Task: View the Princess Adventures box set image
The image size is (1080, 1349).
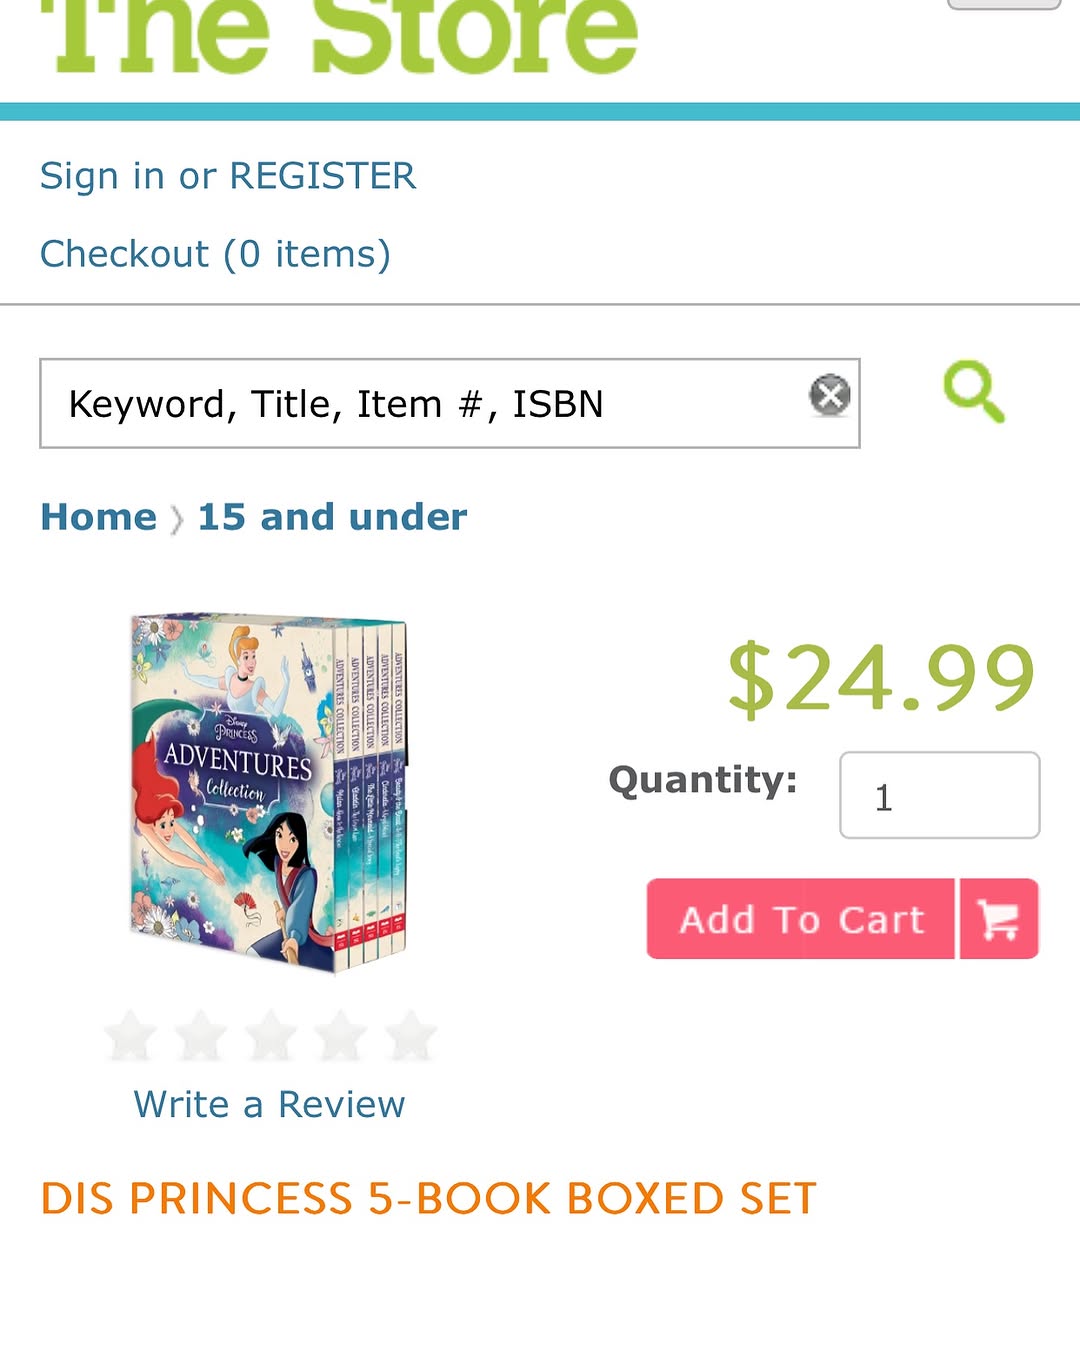Action: (x=269, y=792)
